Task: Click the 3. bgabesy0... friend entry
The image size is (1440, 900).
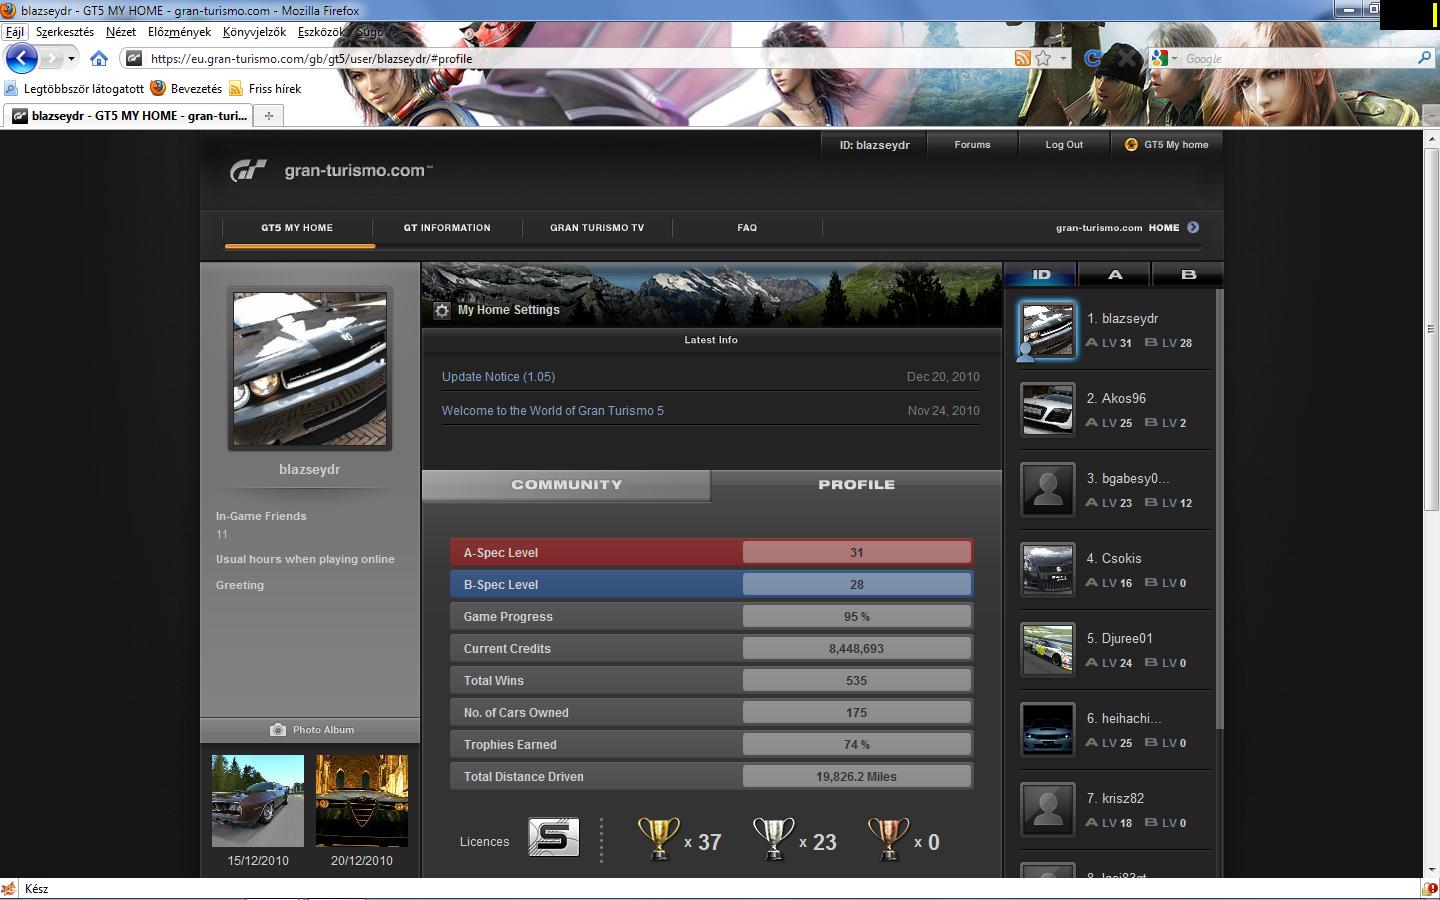Action: point(1114,490)
